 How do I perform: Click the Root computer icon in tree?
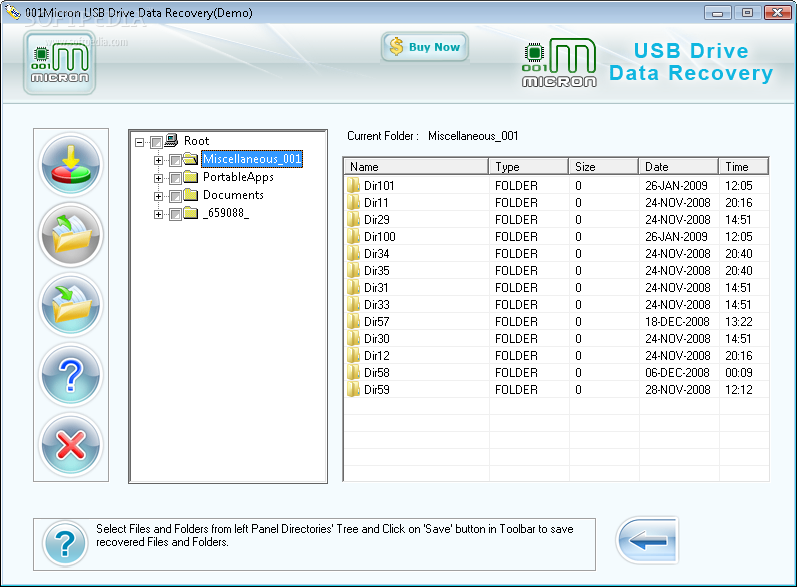[x=171, y=140]
